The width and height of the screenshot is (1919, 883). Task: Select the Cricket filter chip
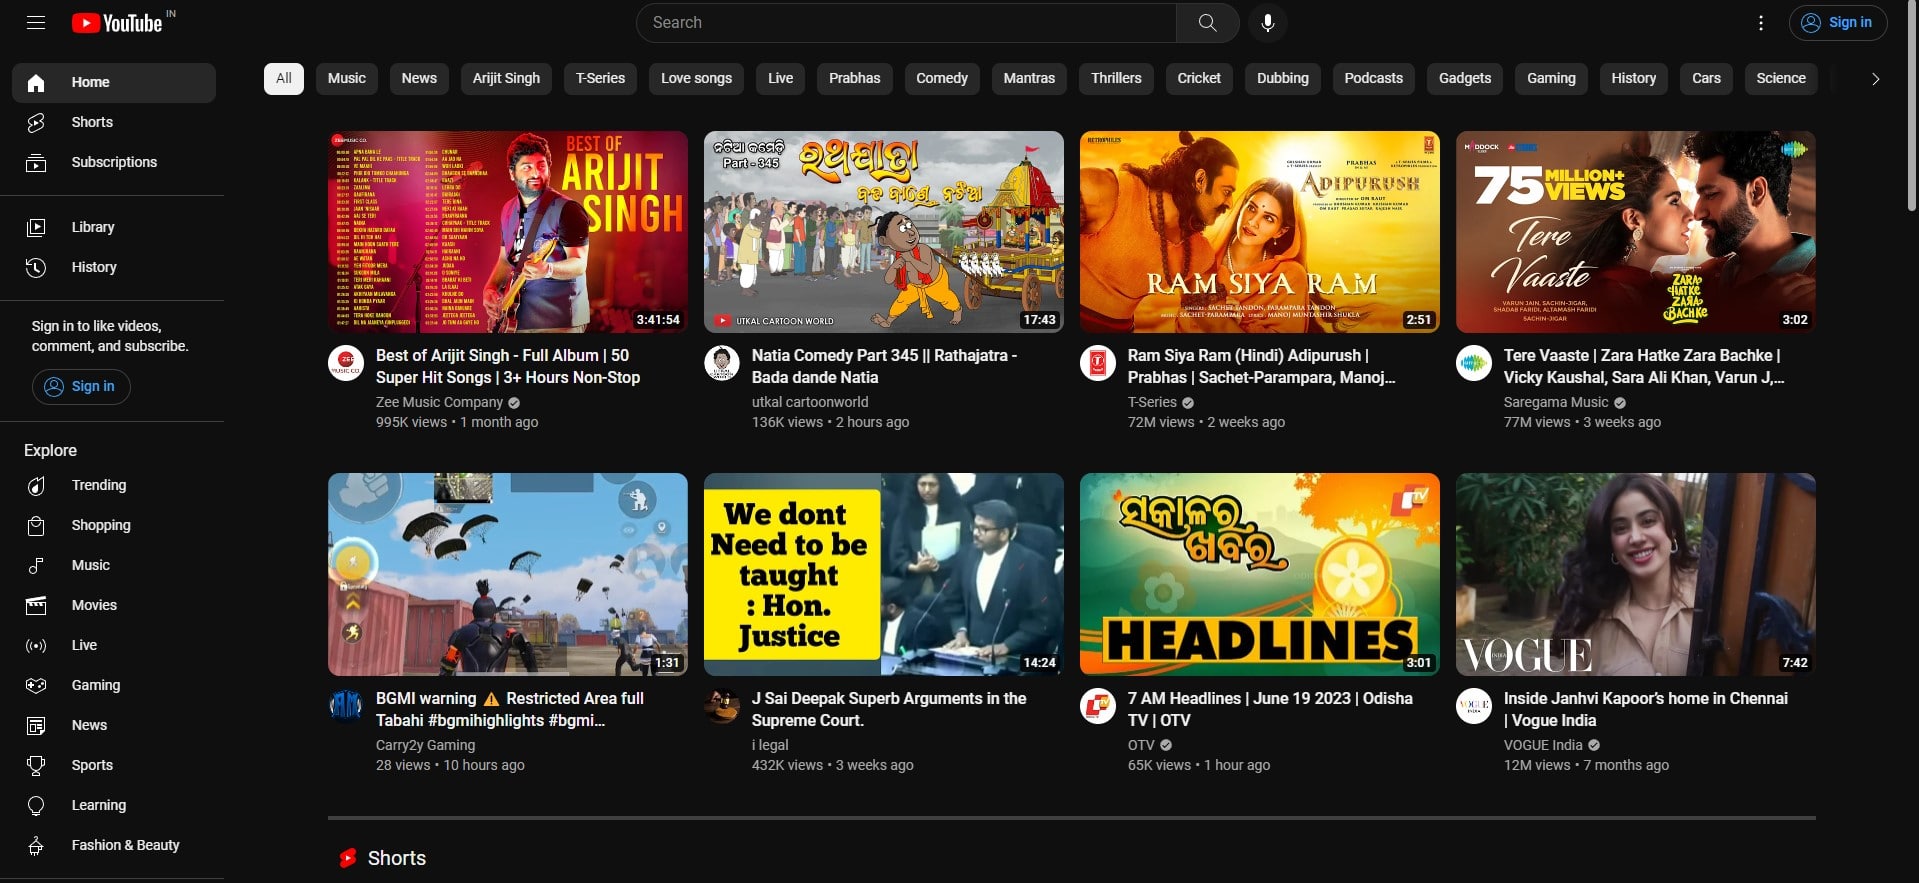click(x=1199, y=78)
